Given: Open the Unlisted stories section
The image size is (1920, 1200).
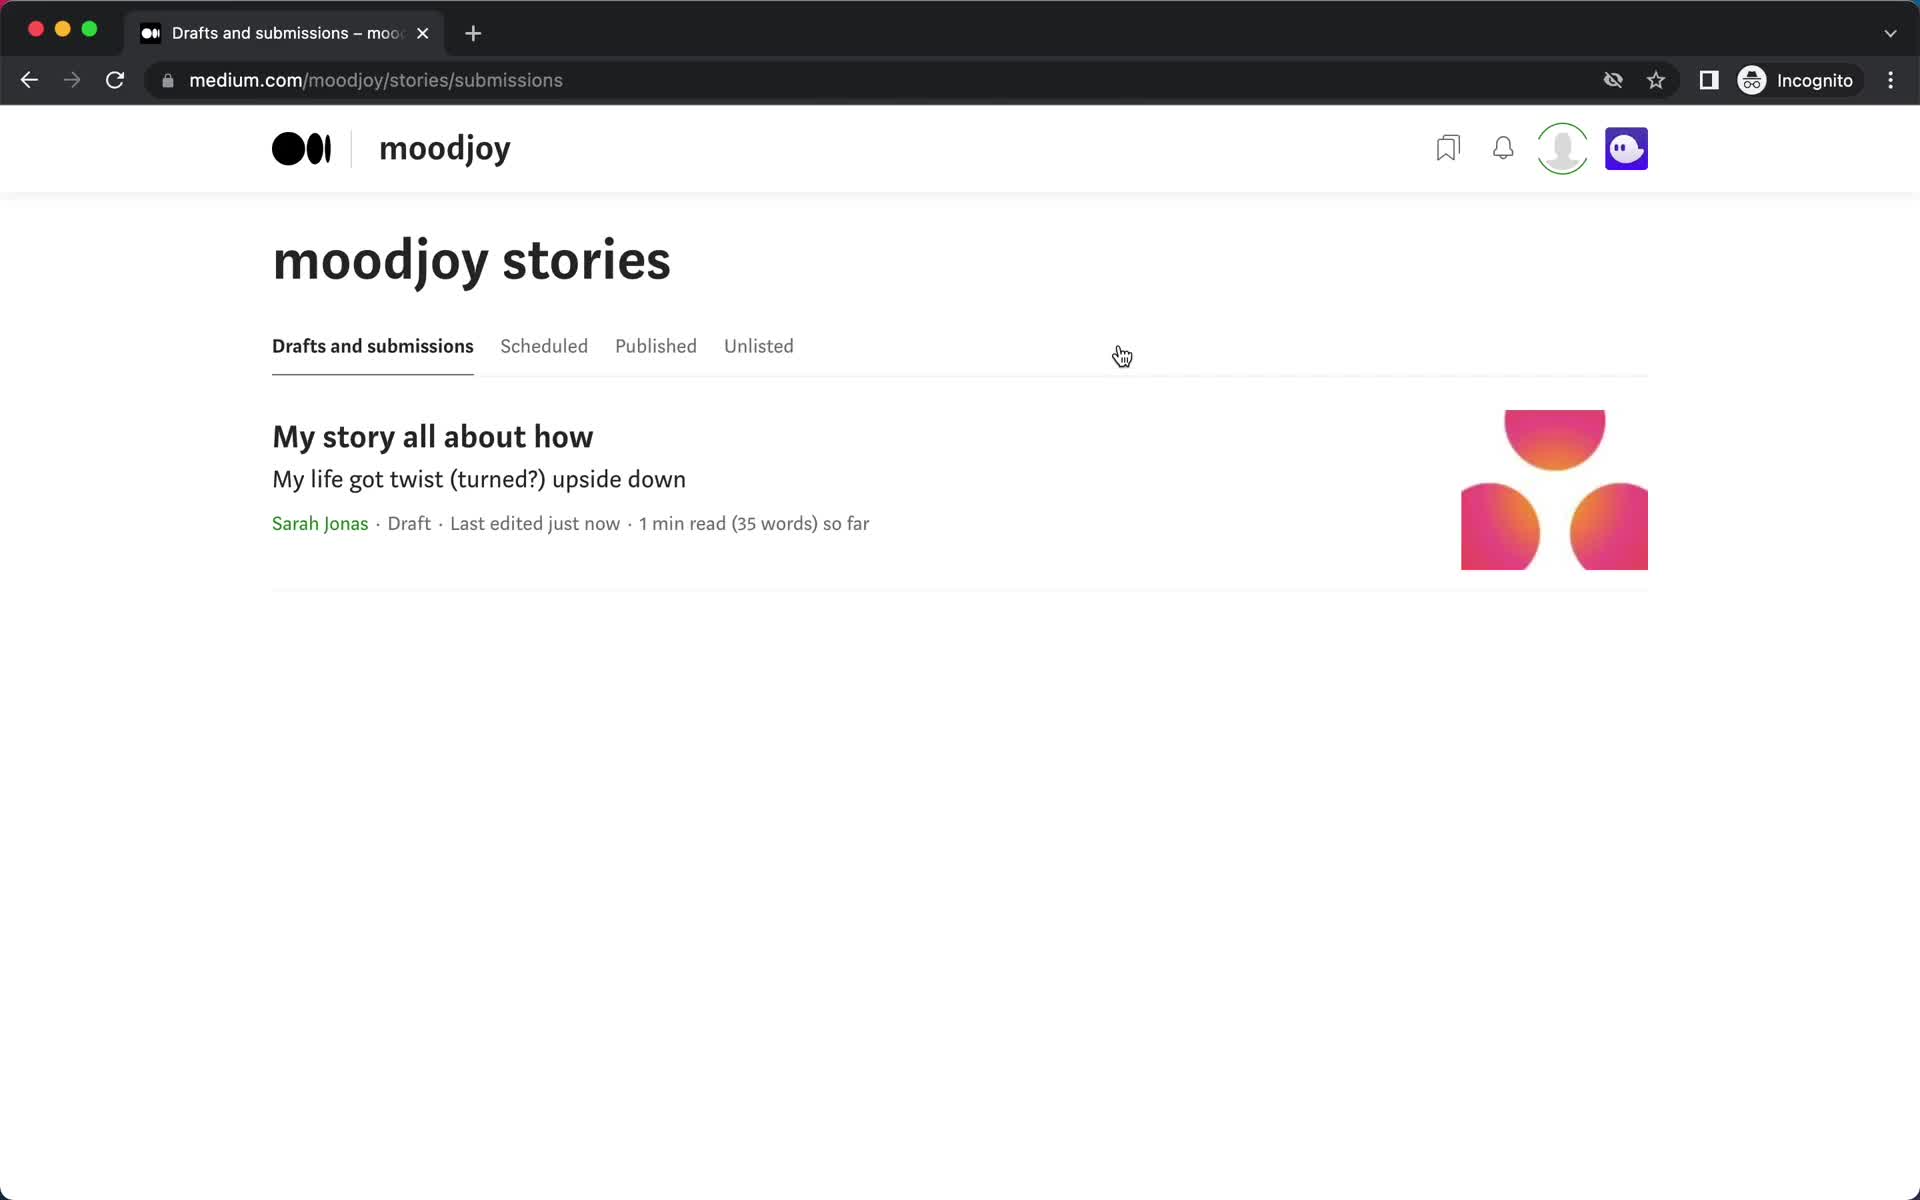Looking at the screenshot, I should coord(759,346).
